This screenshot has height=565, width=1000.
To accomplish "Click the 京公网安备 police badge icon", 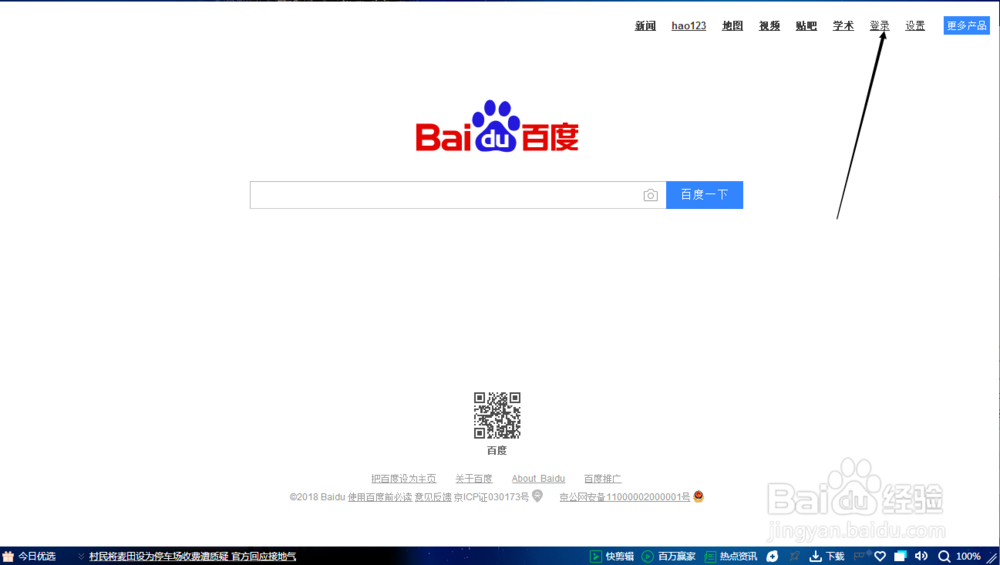I will [698, 495].
